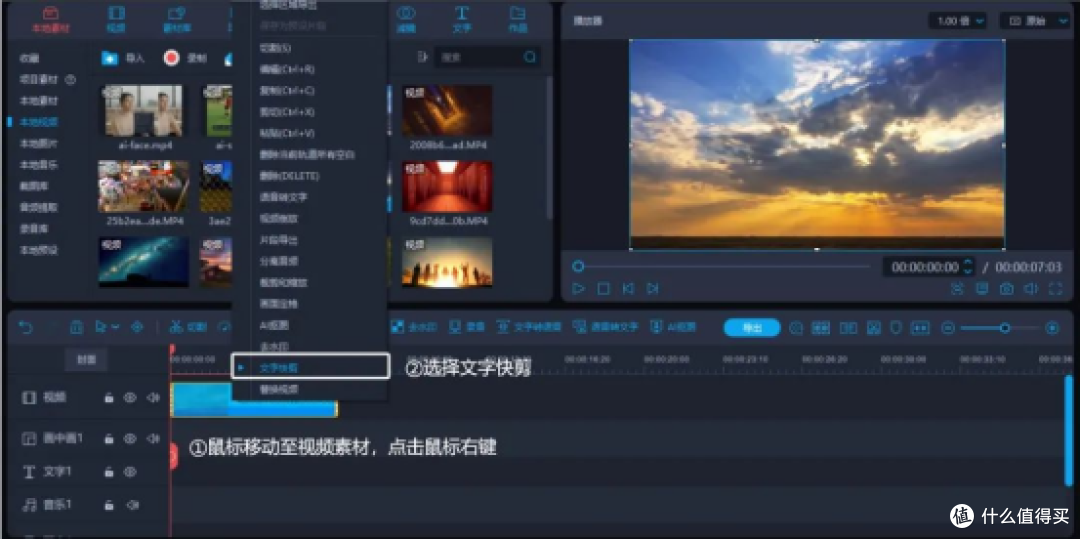Switch to the 滤镜 filter tab
Screen dimensions: 1080x539
pyautogui.click(x=406, y=20)
